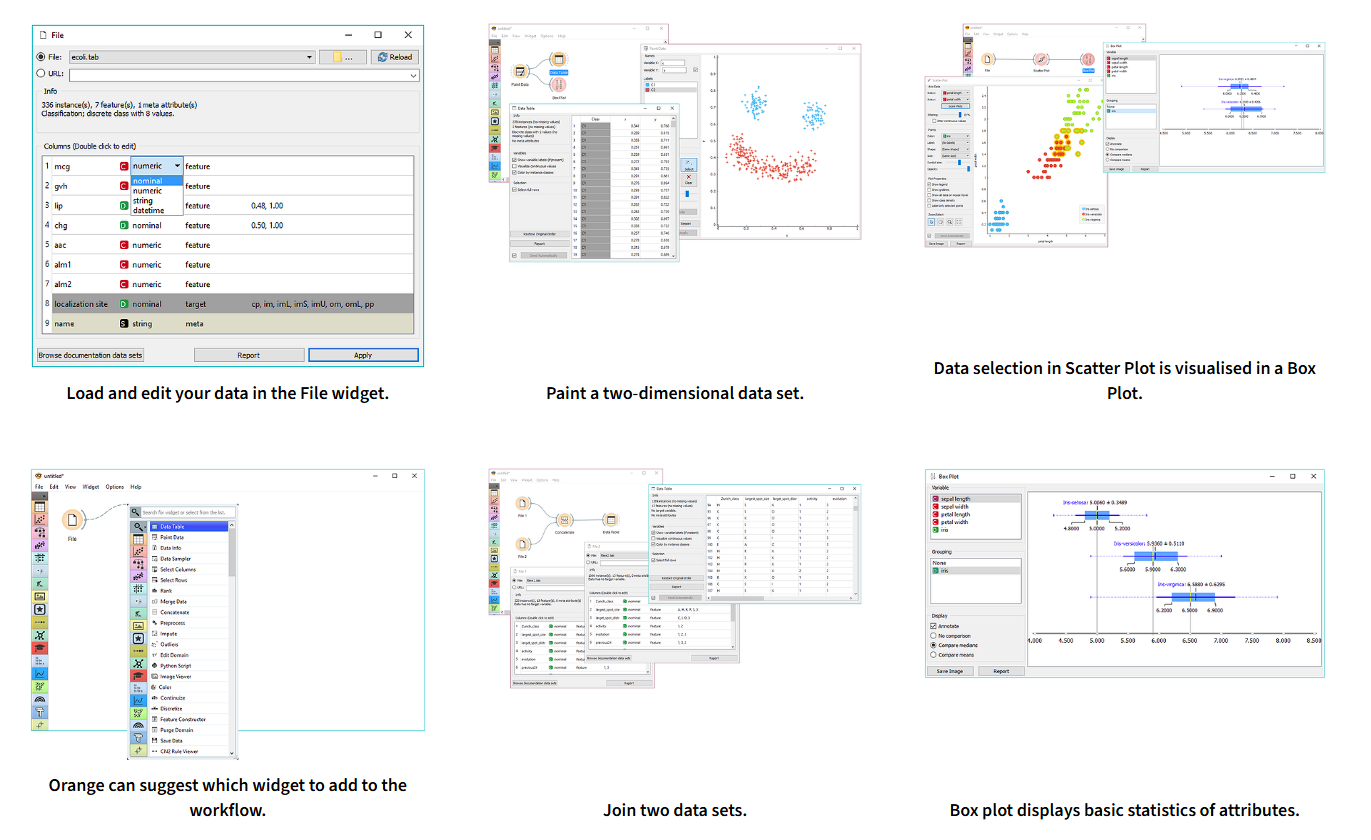Select the URL radio button in File widget
The height and width of the screenshot is (840, 1371).
point(41,73)
